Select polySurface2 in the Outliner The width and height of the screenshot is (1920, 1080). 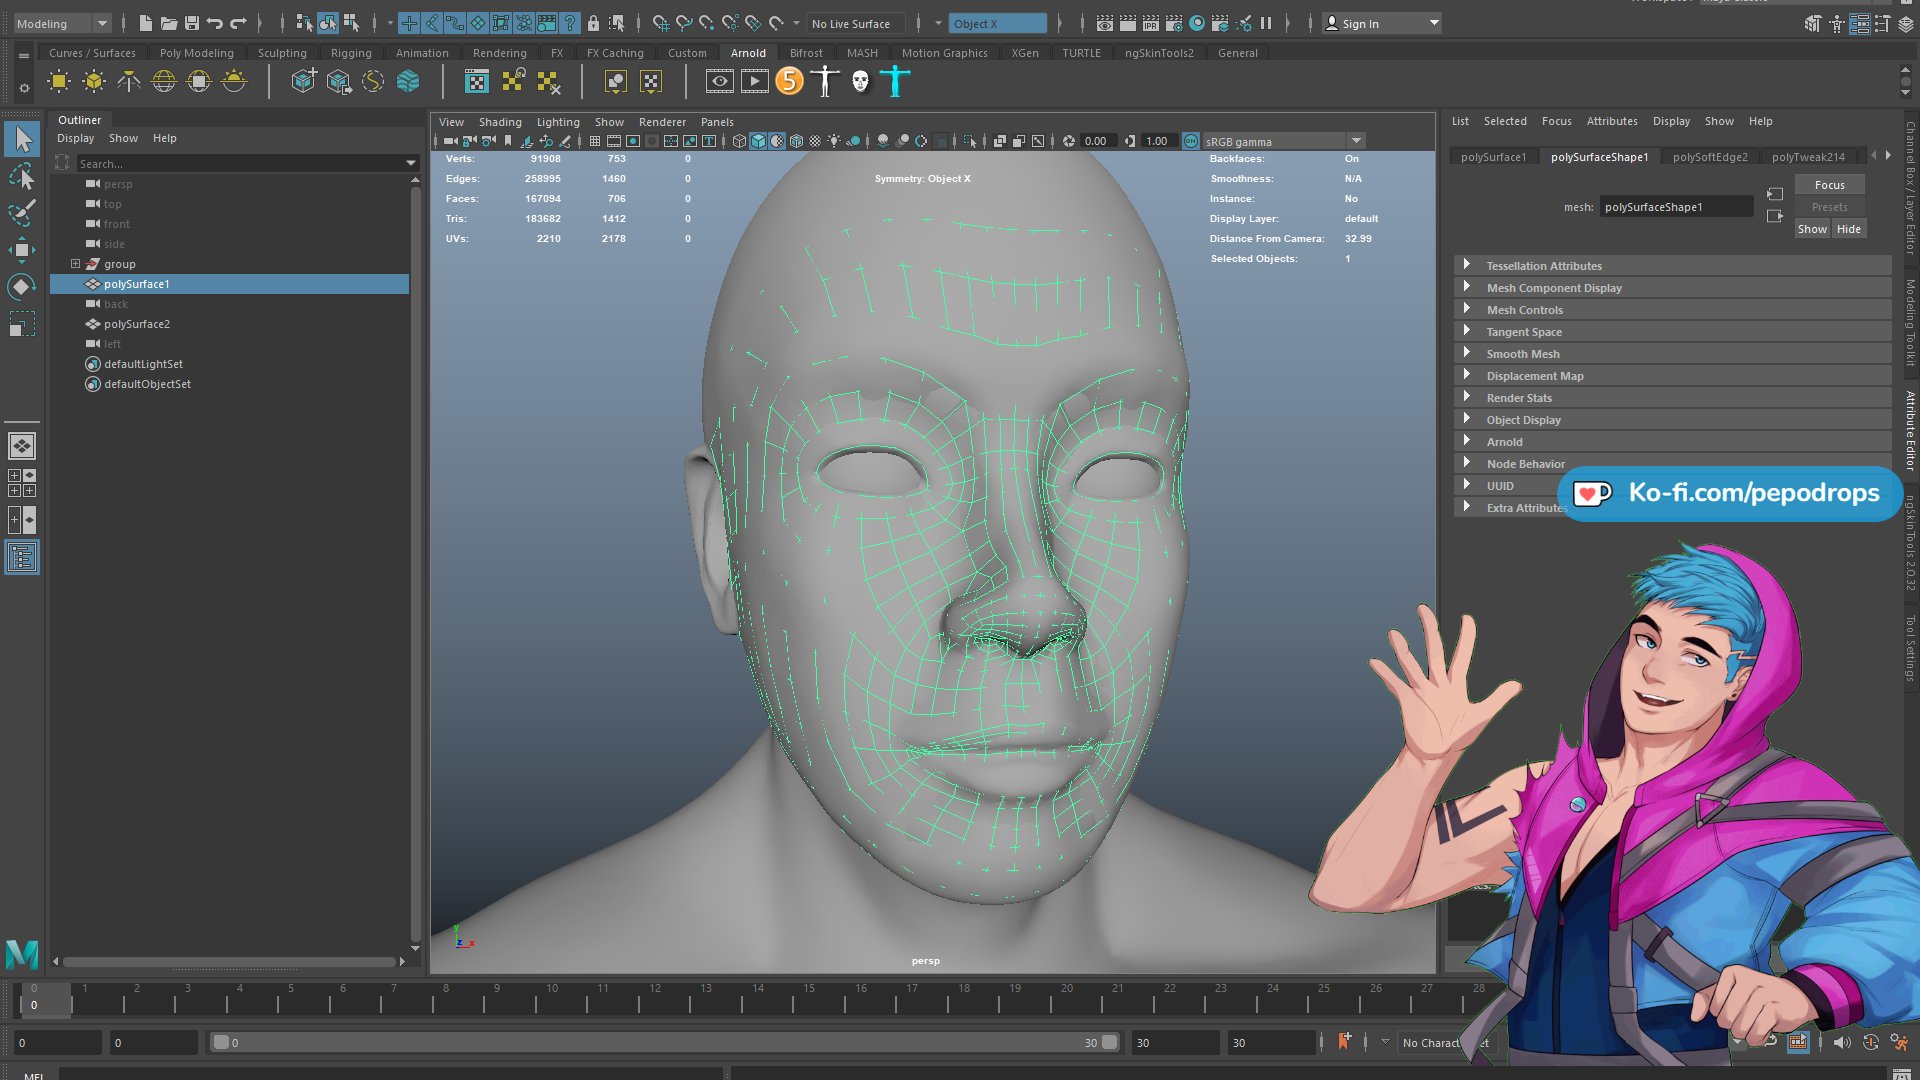136,324
